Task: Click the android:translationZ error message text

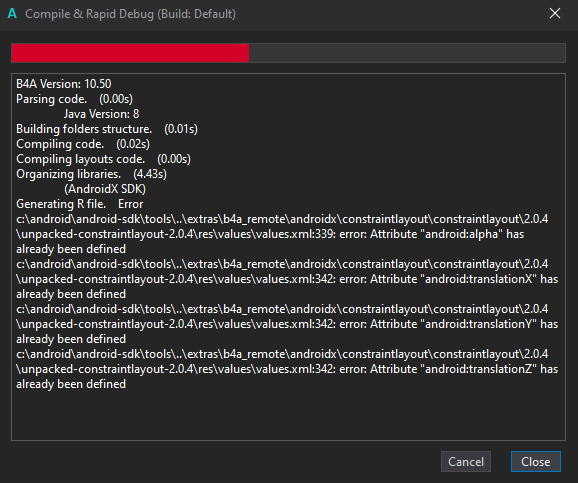Action: [287, 369]
